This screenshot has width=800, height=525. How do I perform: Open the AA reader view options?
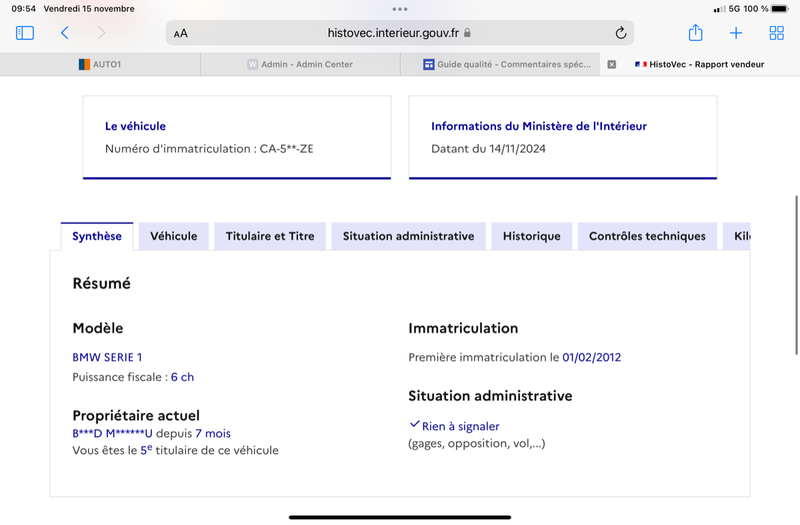click(x=181, y=34)
